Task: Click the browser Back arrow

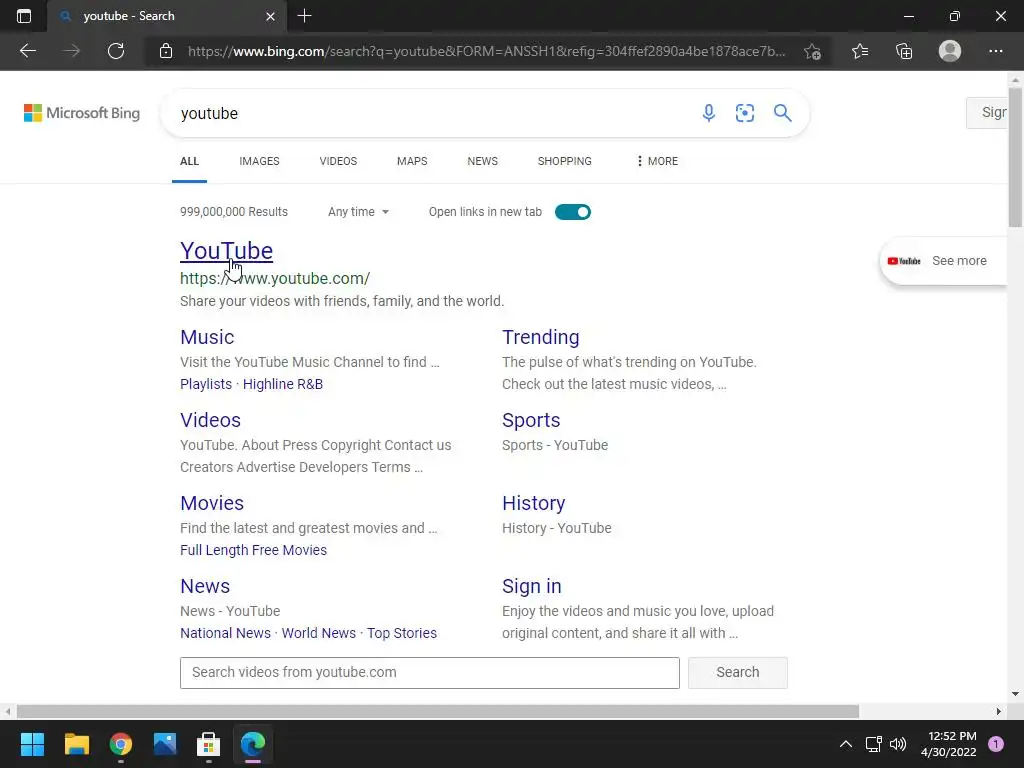Action: coord(27,51)
